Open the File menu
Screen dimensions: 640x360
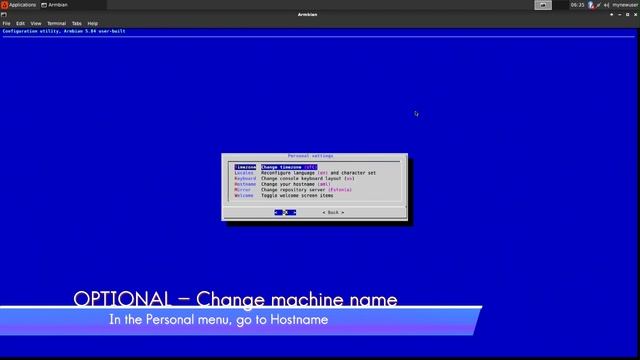coord(7,24)
